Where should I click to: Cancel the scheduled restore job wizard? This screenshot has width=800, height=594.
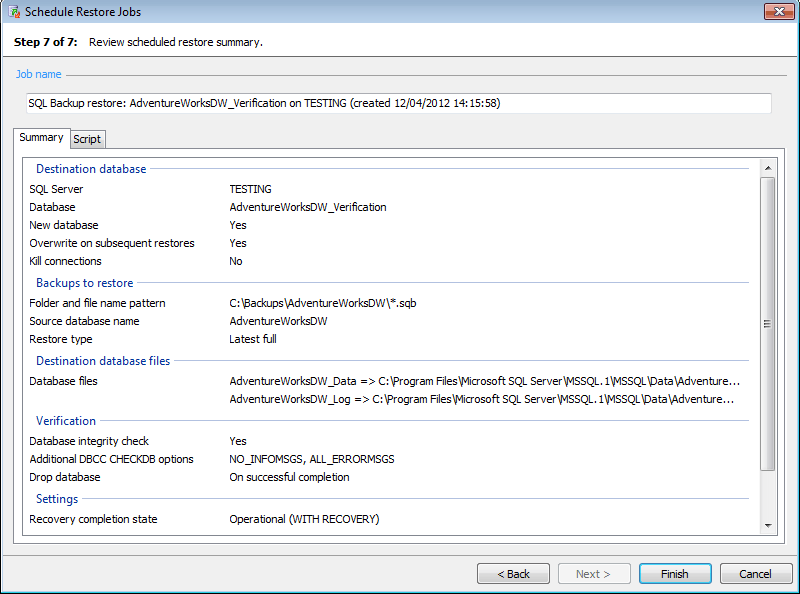(756, 573)
